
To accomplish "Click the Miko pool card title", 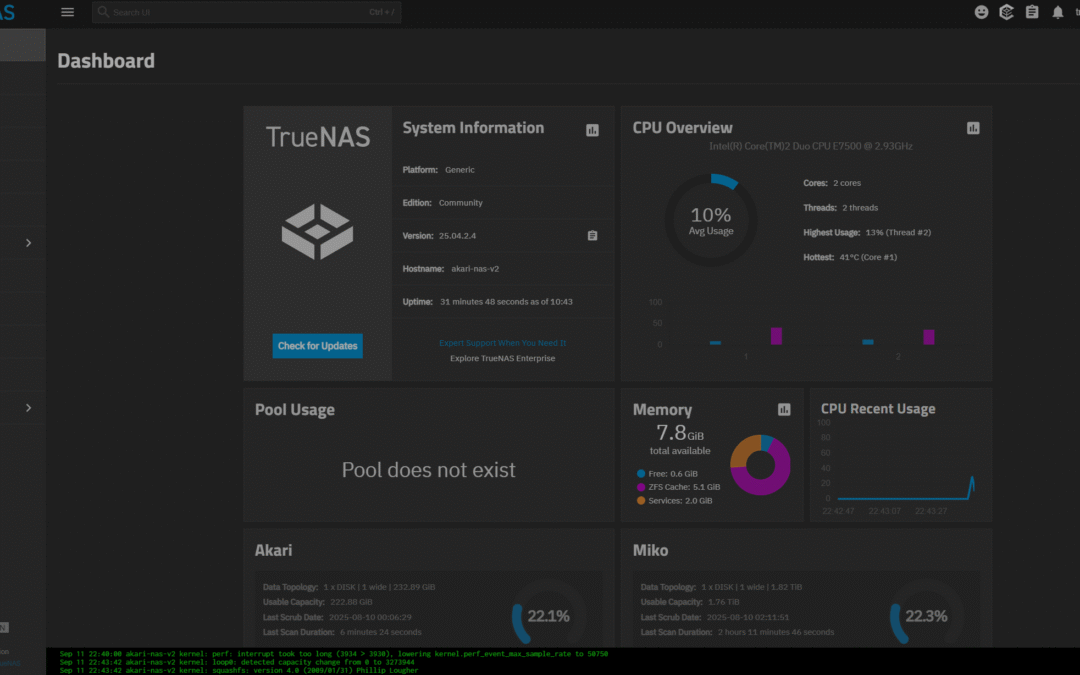I will 650,550.
